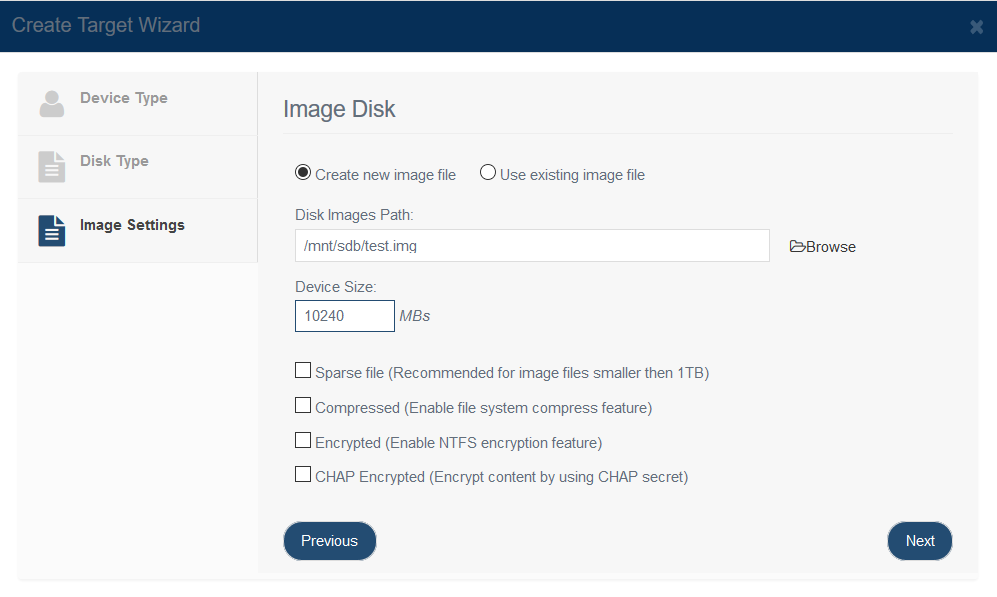
Task: Close the Create Target Wizard dialog
Action: coord(977,27)
